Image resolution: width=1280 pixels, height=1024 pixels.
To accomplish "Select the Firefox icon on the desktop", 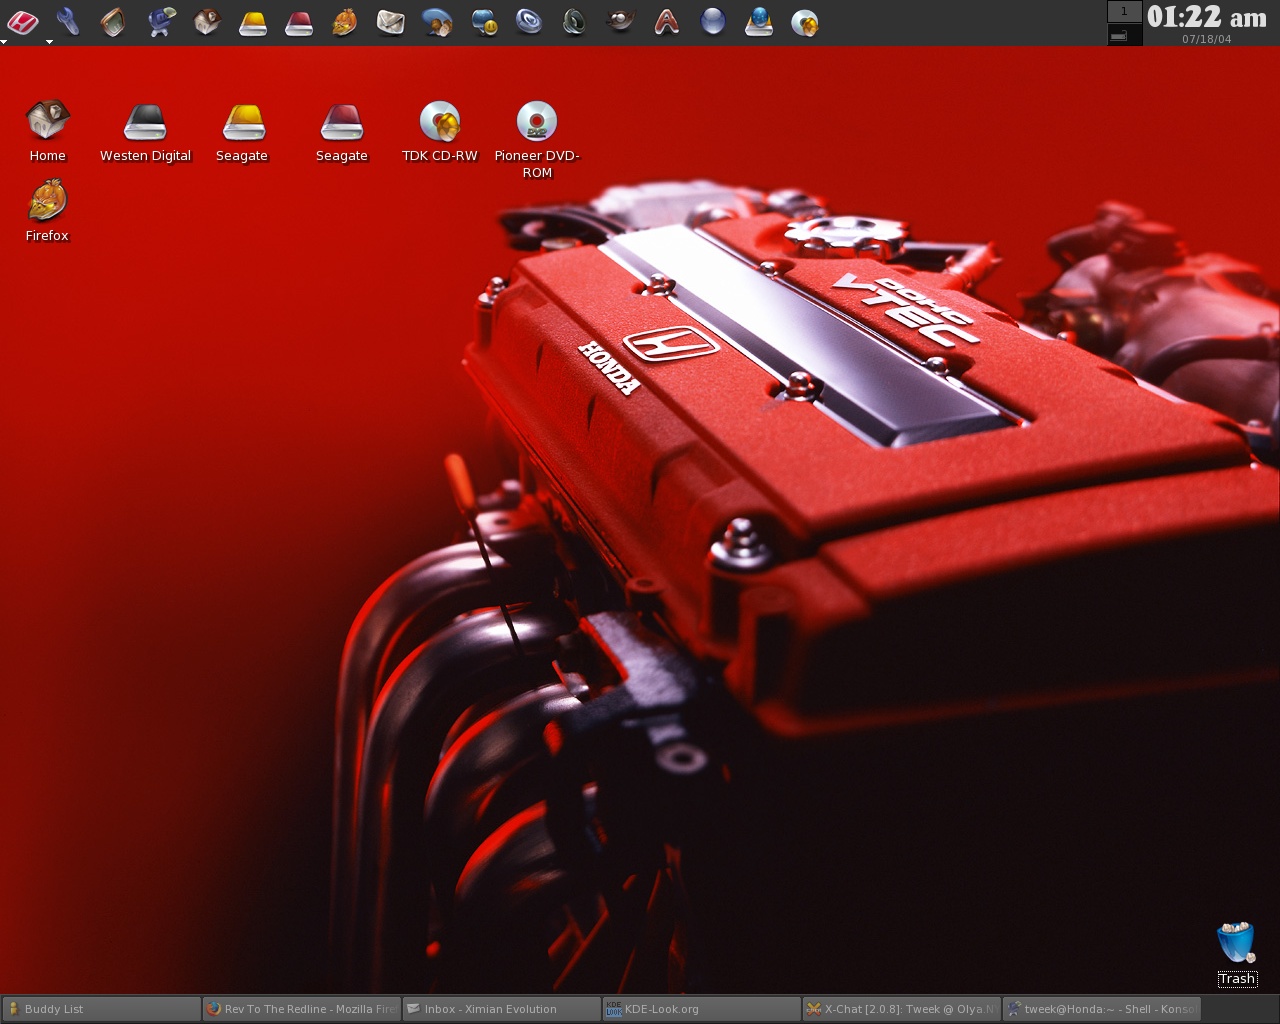I will point(47,211).
